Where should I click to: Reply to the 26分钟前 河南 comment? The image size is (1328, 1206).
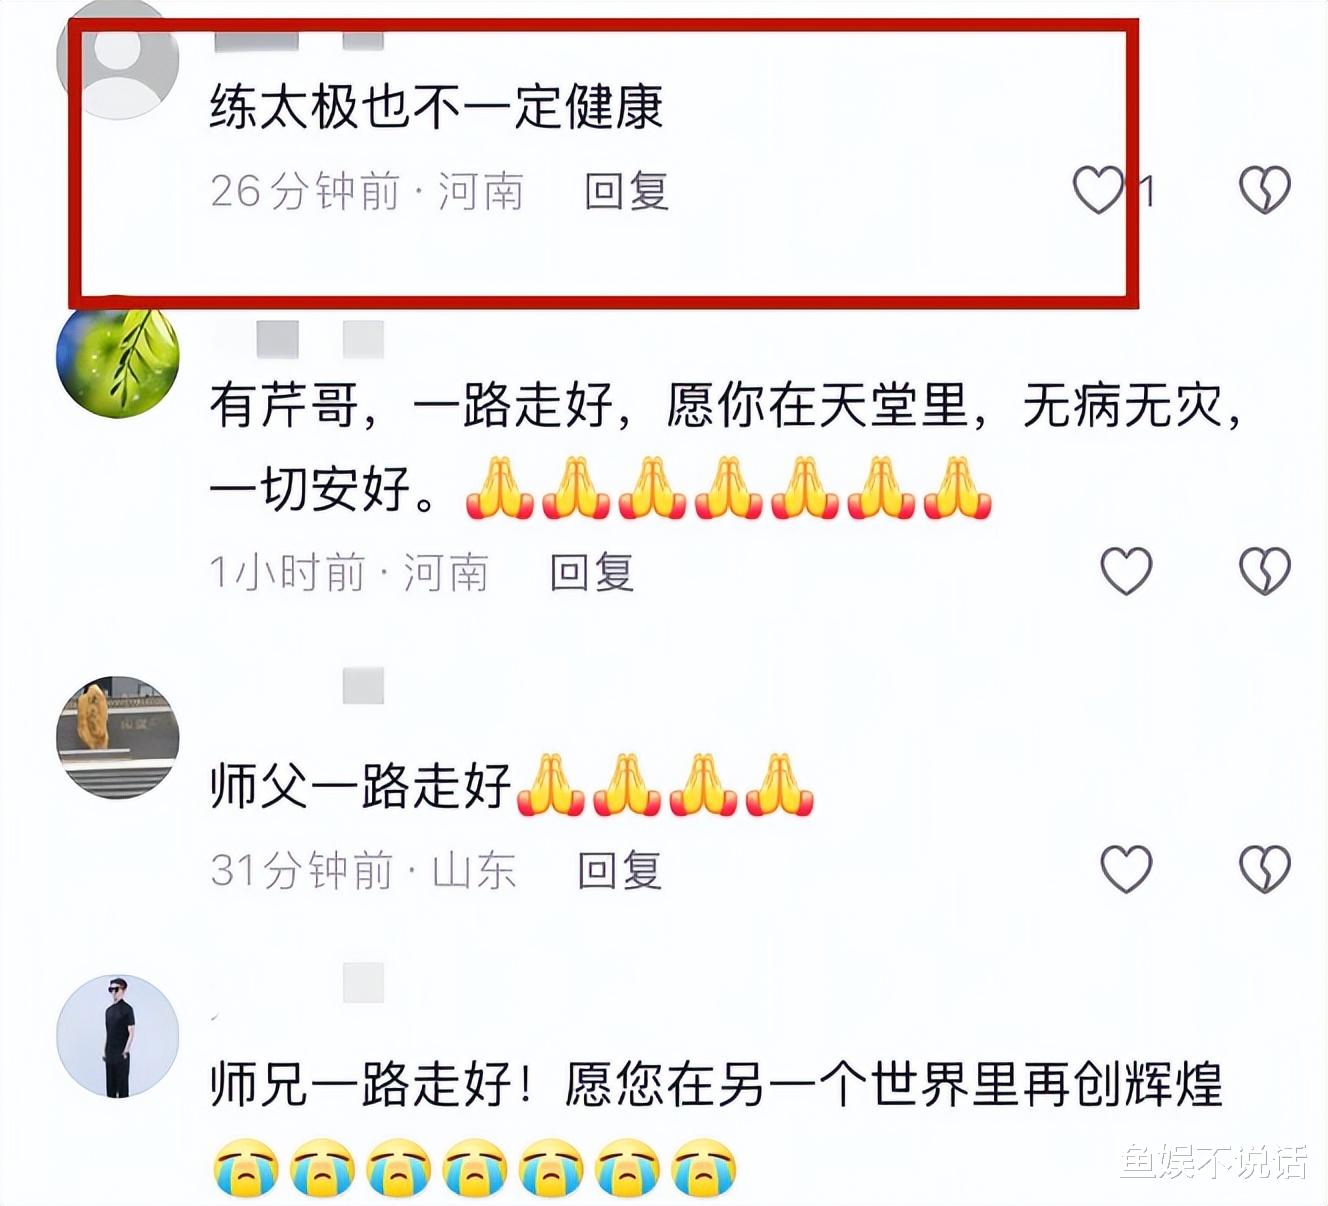coord(626,191)
